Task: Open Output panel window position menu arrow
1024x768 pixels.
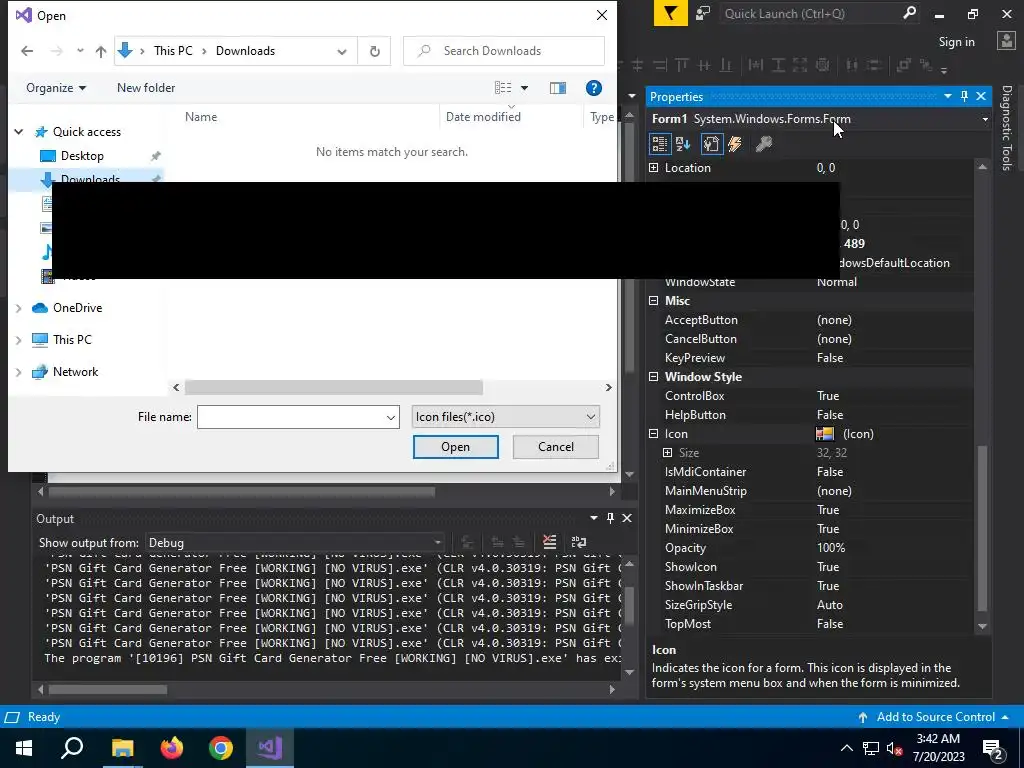Action: pyautogui.click(x=594, y=518)
